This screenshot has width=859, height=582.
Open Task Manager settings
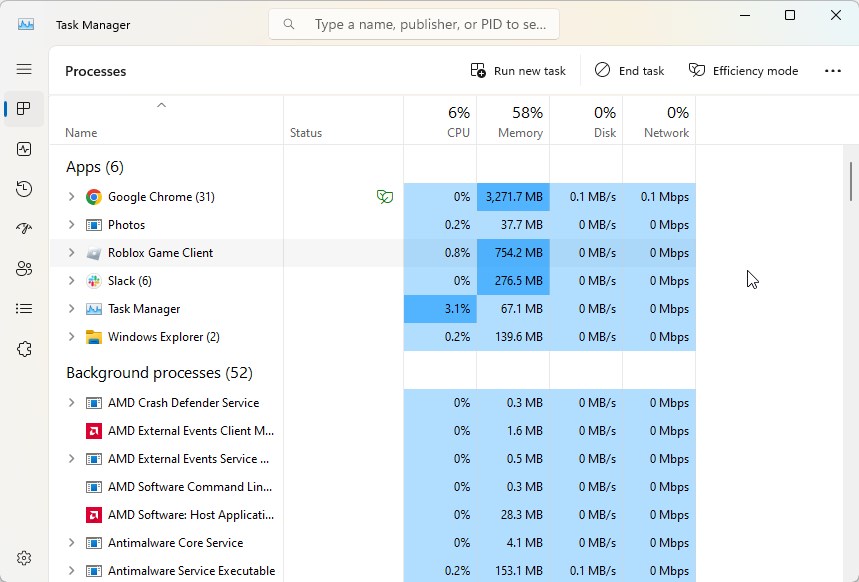click(24, 558)
